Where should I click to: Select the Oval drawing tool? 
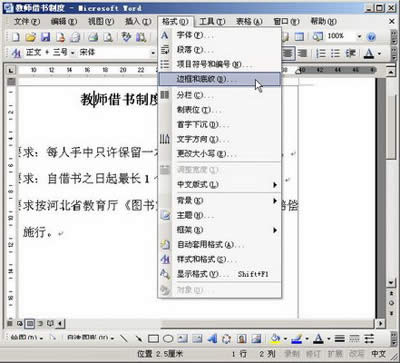click(168, 339)
